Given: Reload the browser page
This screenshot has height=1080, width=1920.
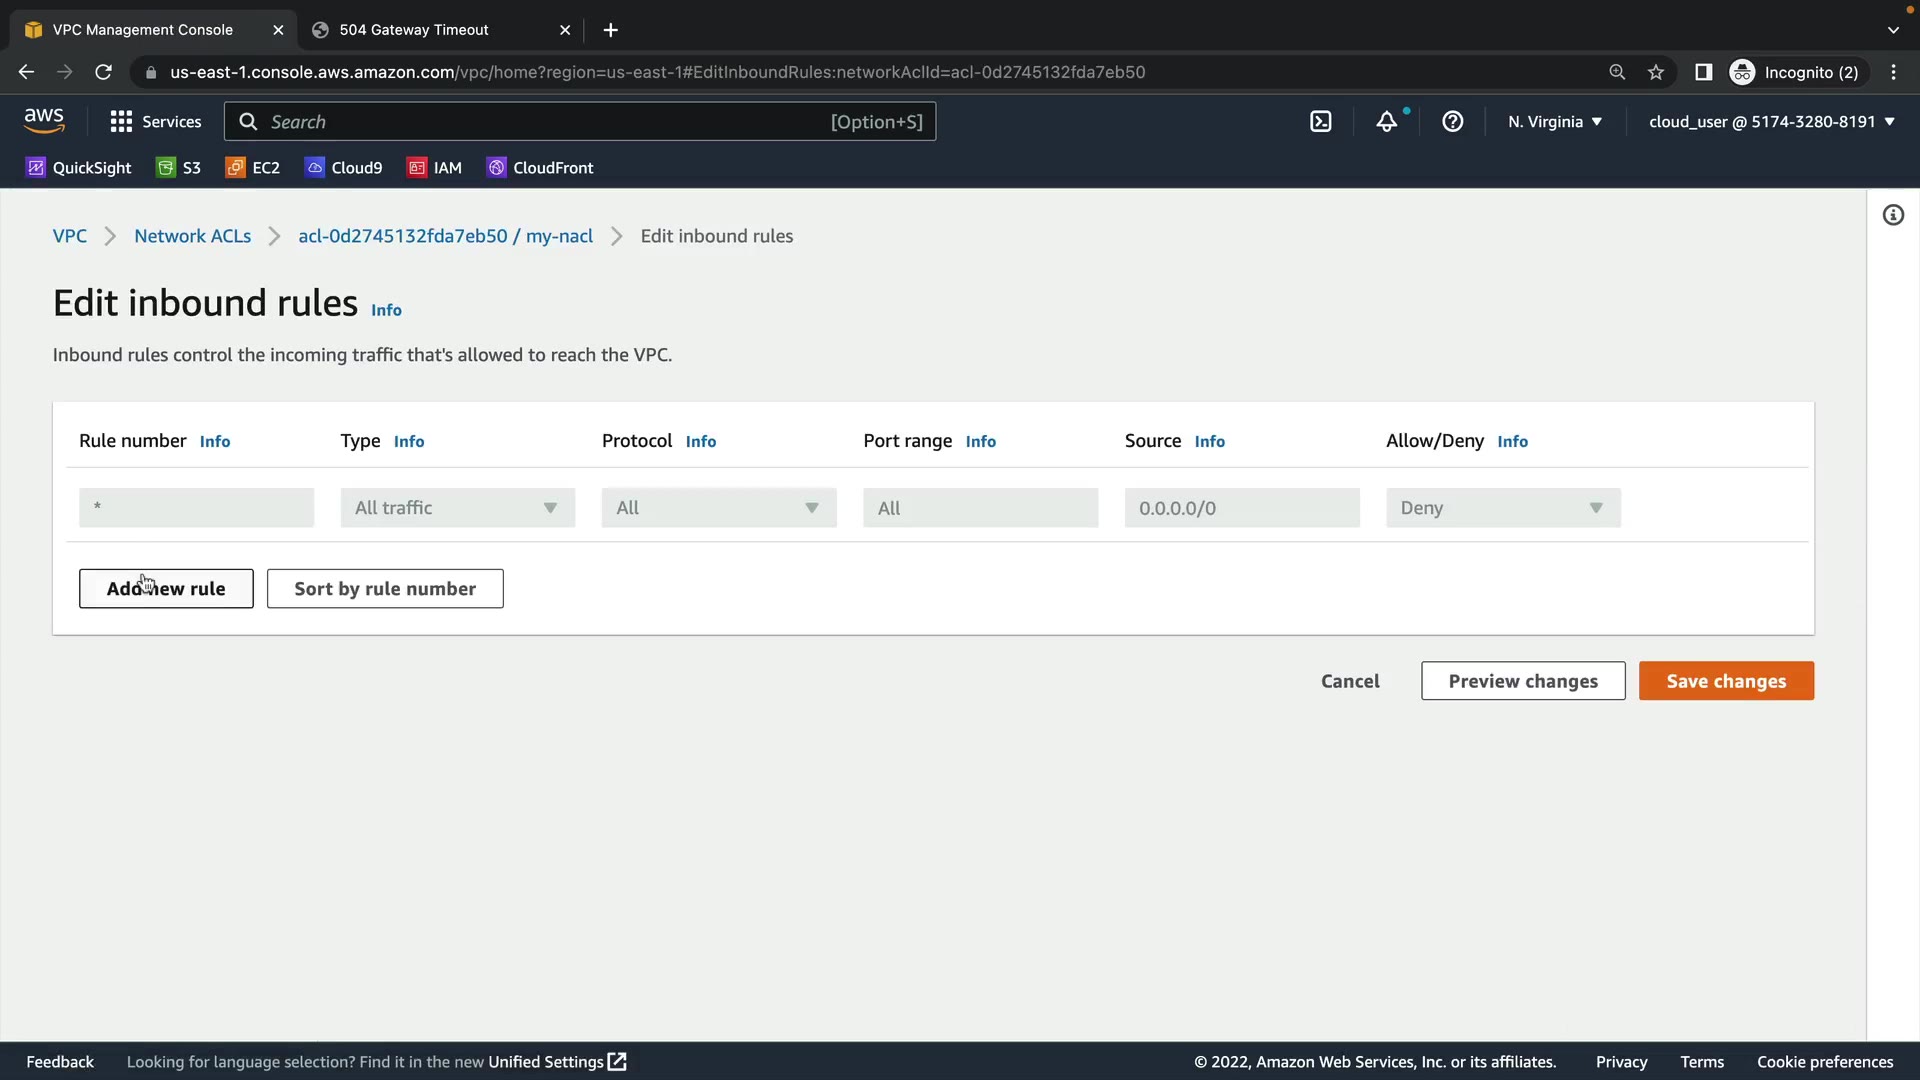Looking at the screenshot, I should tap(103, 72).
